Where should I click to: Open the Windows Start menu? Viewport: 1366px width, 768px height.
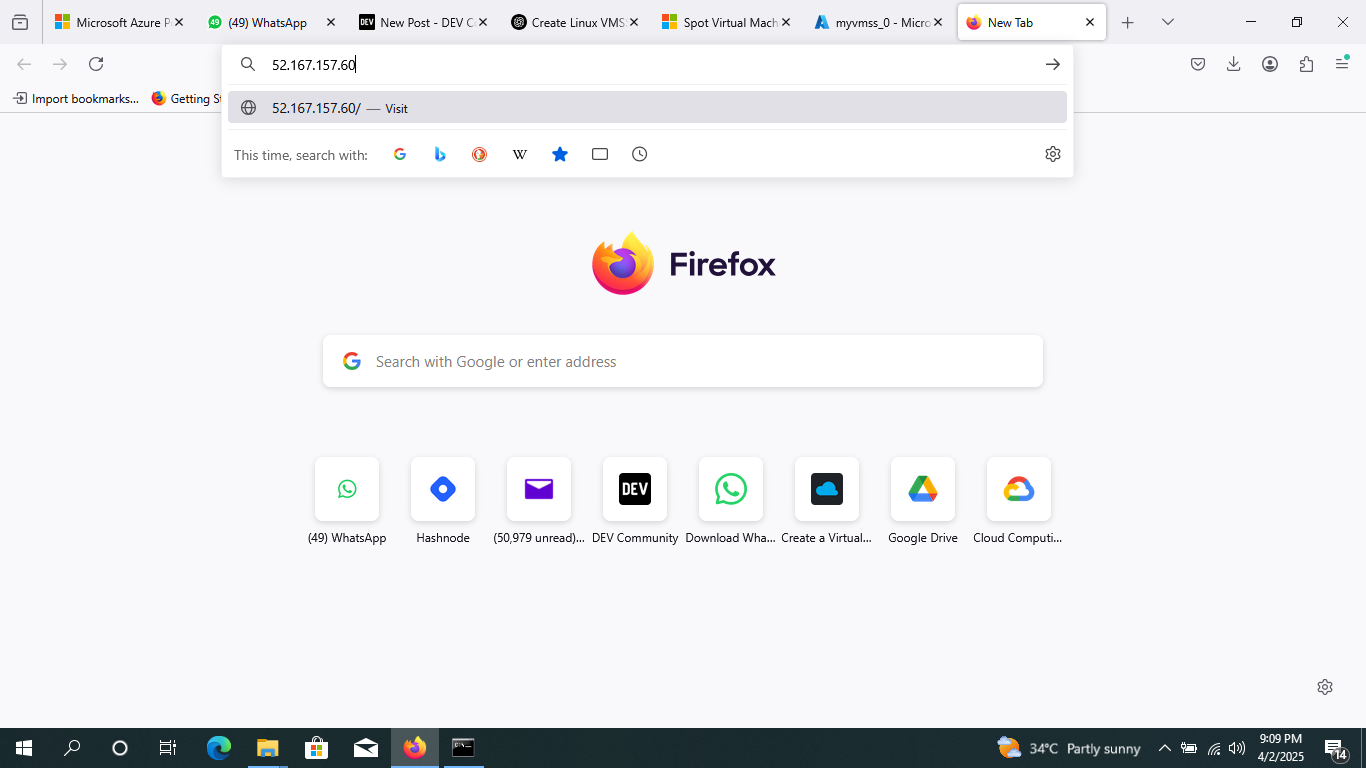click(24, 748)
